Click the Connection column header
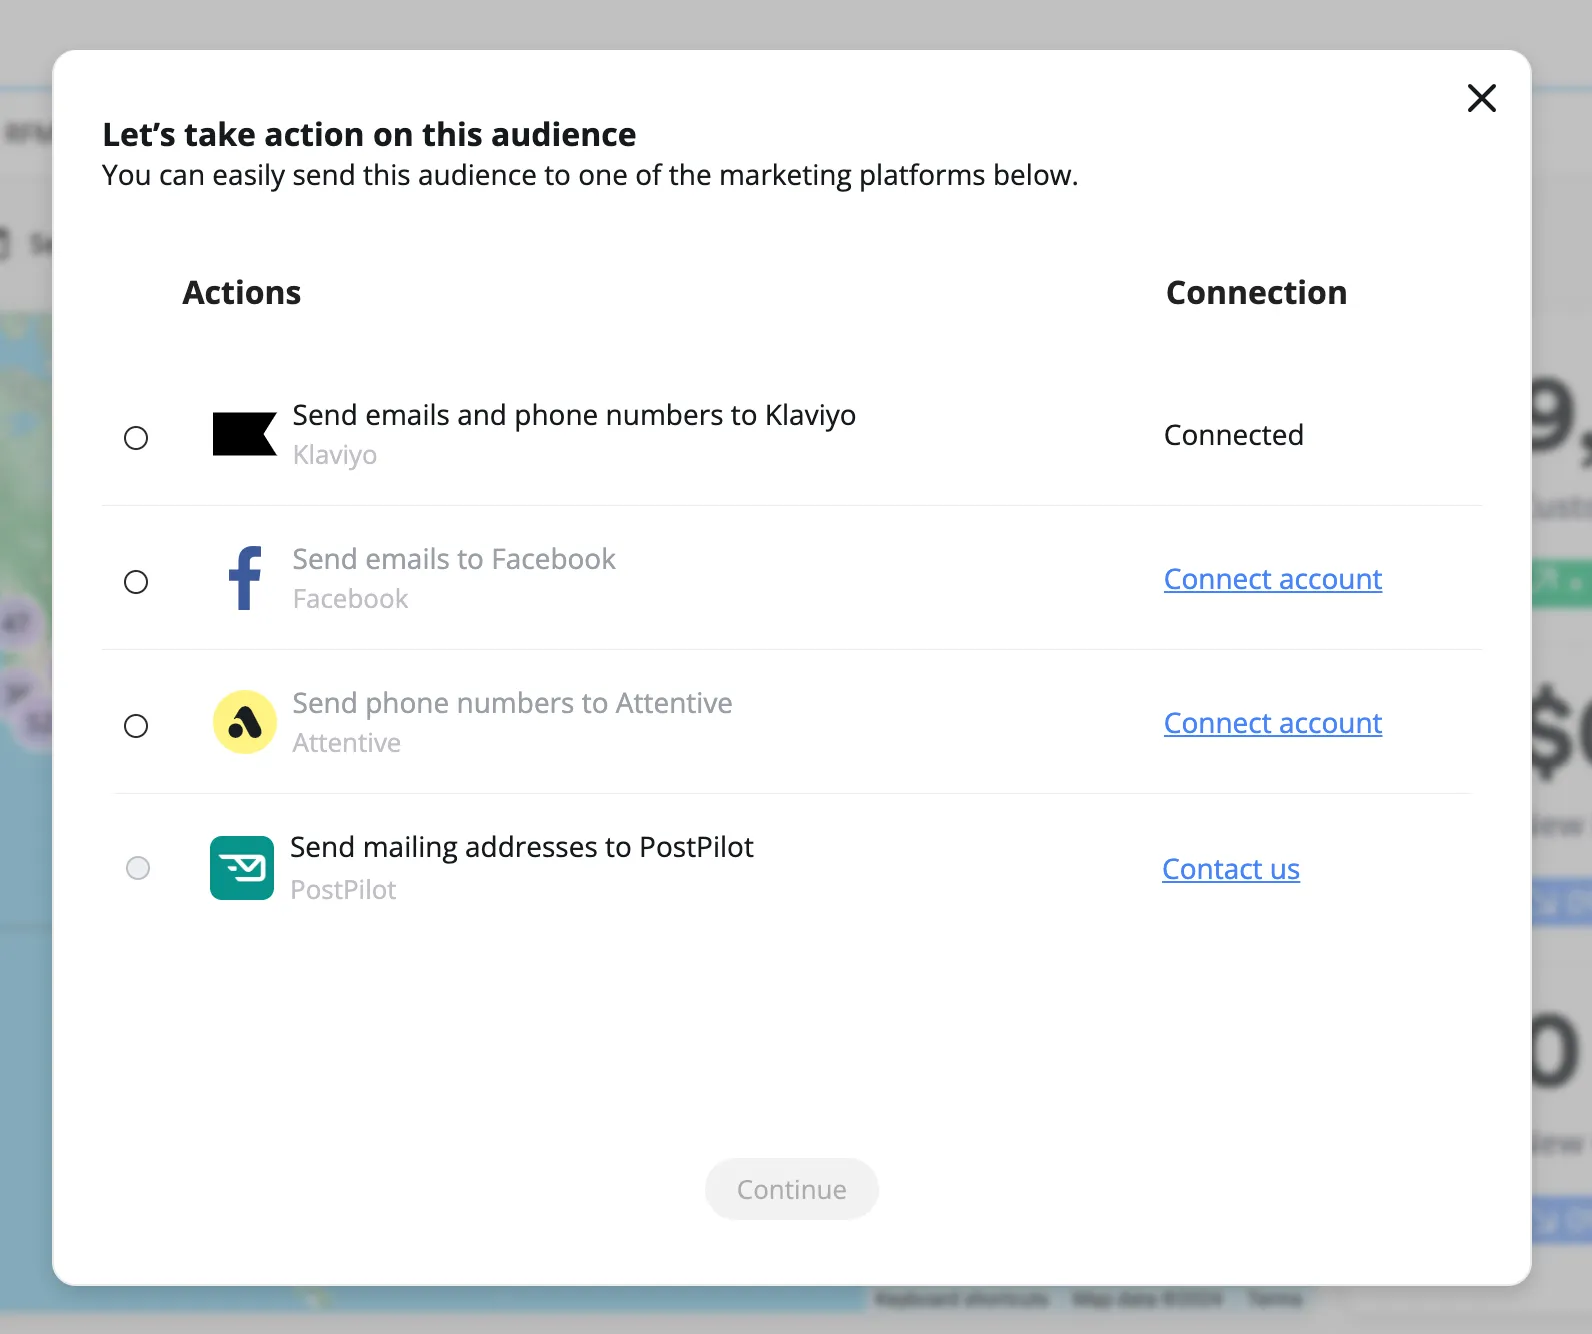Screen dimensions: 1592x1334 [1257, 293]
